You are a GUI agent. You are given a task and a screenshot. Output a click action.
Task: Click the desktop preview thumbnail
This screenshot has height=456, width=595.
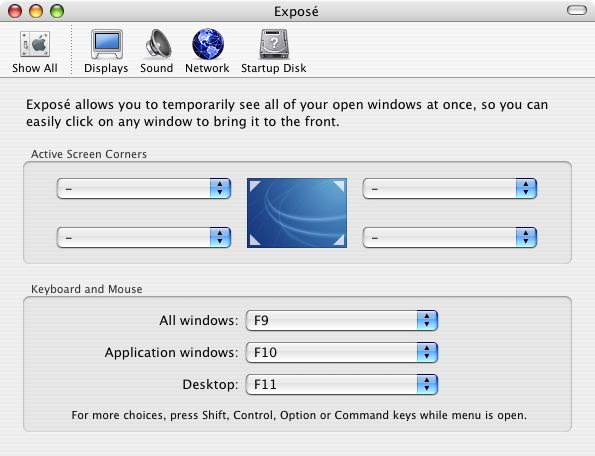pos(297,213)
